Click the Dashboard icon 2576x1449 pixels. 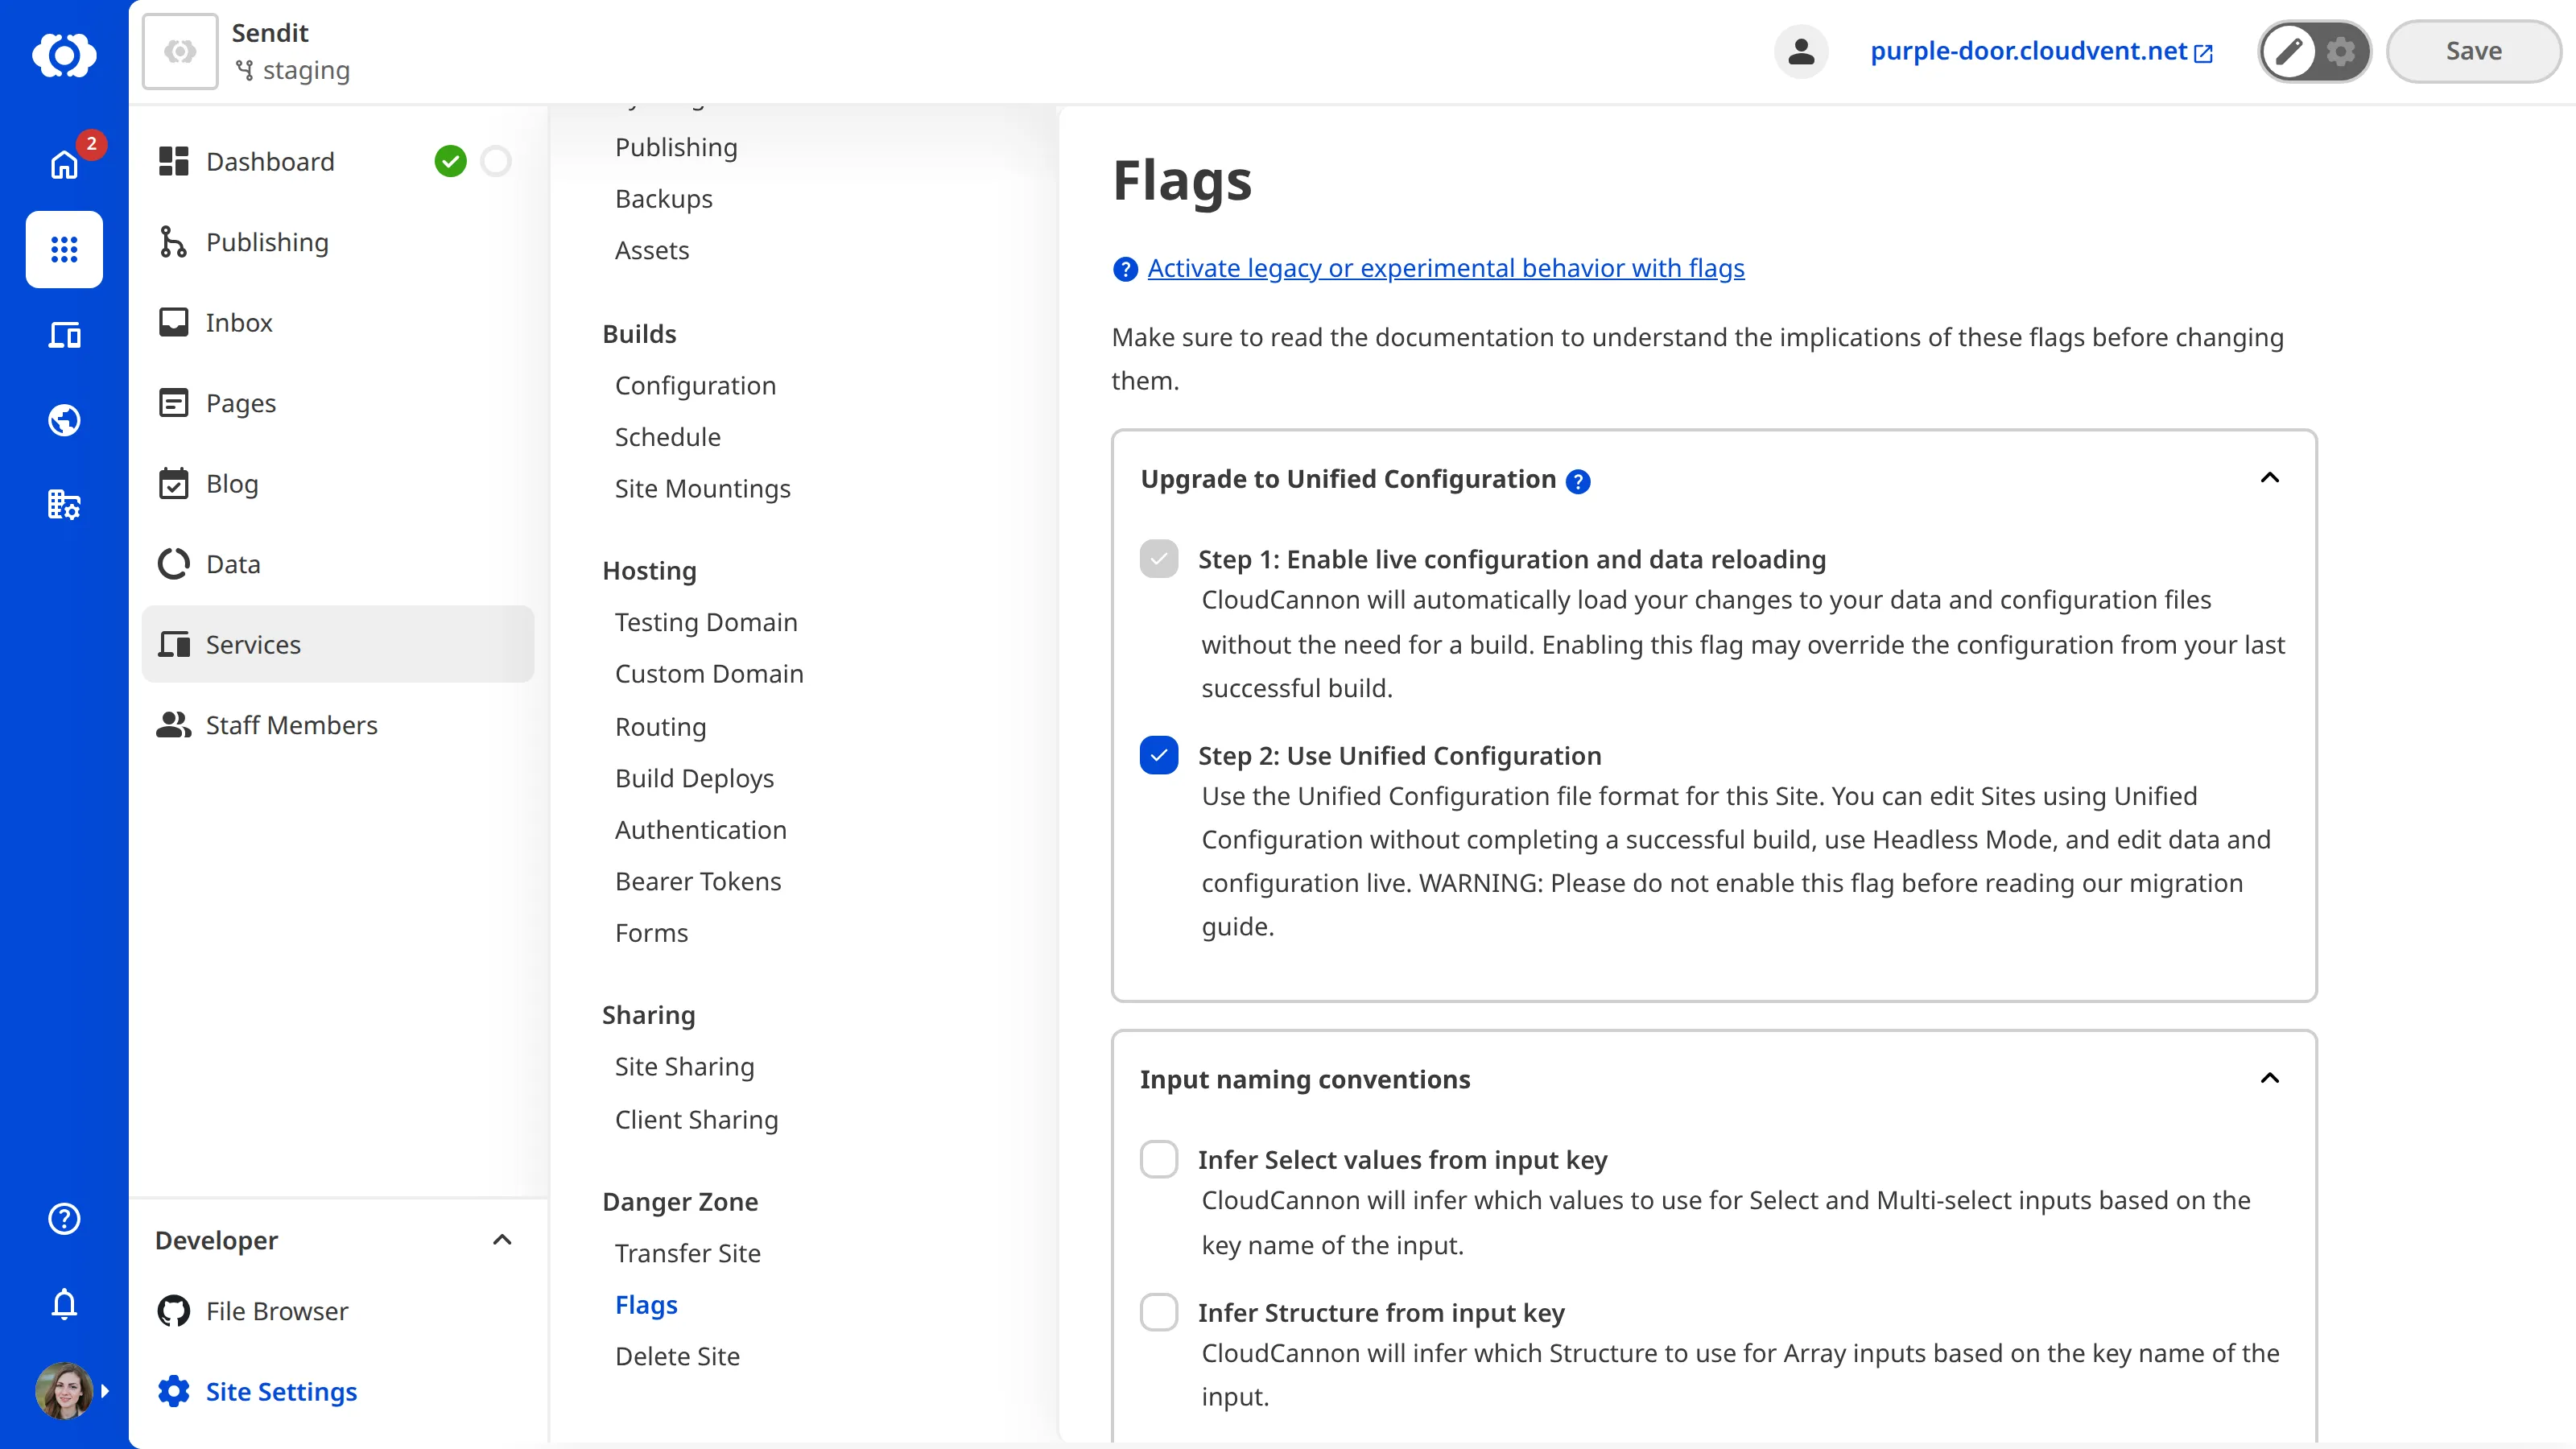pos(174,161)
